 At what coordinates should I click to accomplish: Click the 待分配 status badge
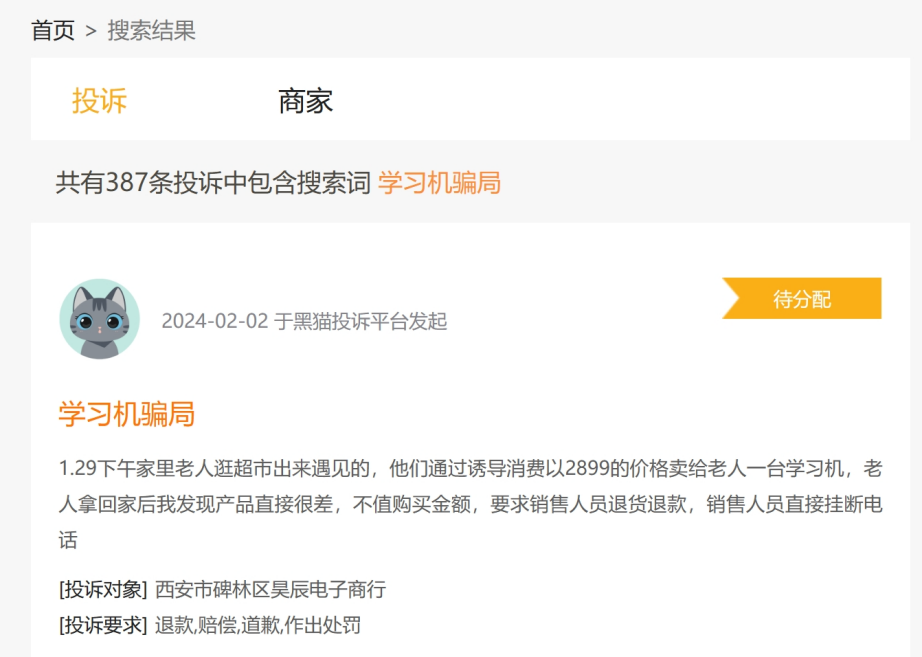(802, 299)
